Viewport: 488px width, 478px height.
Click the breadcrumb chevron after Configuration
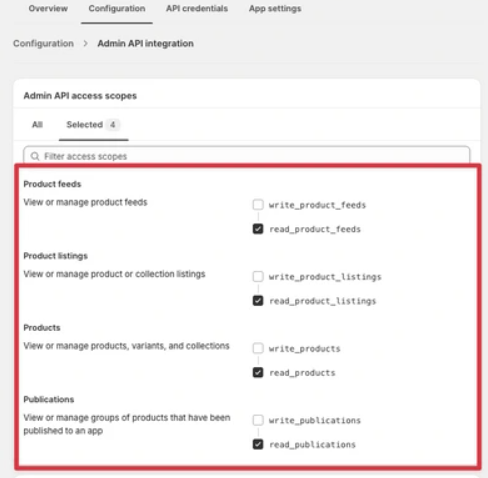coord(85,44)
